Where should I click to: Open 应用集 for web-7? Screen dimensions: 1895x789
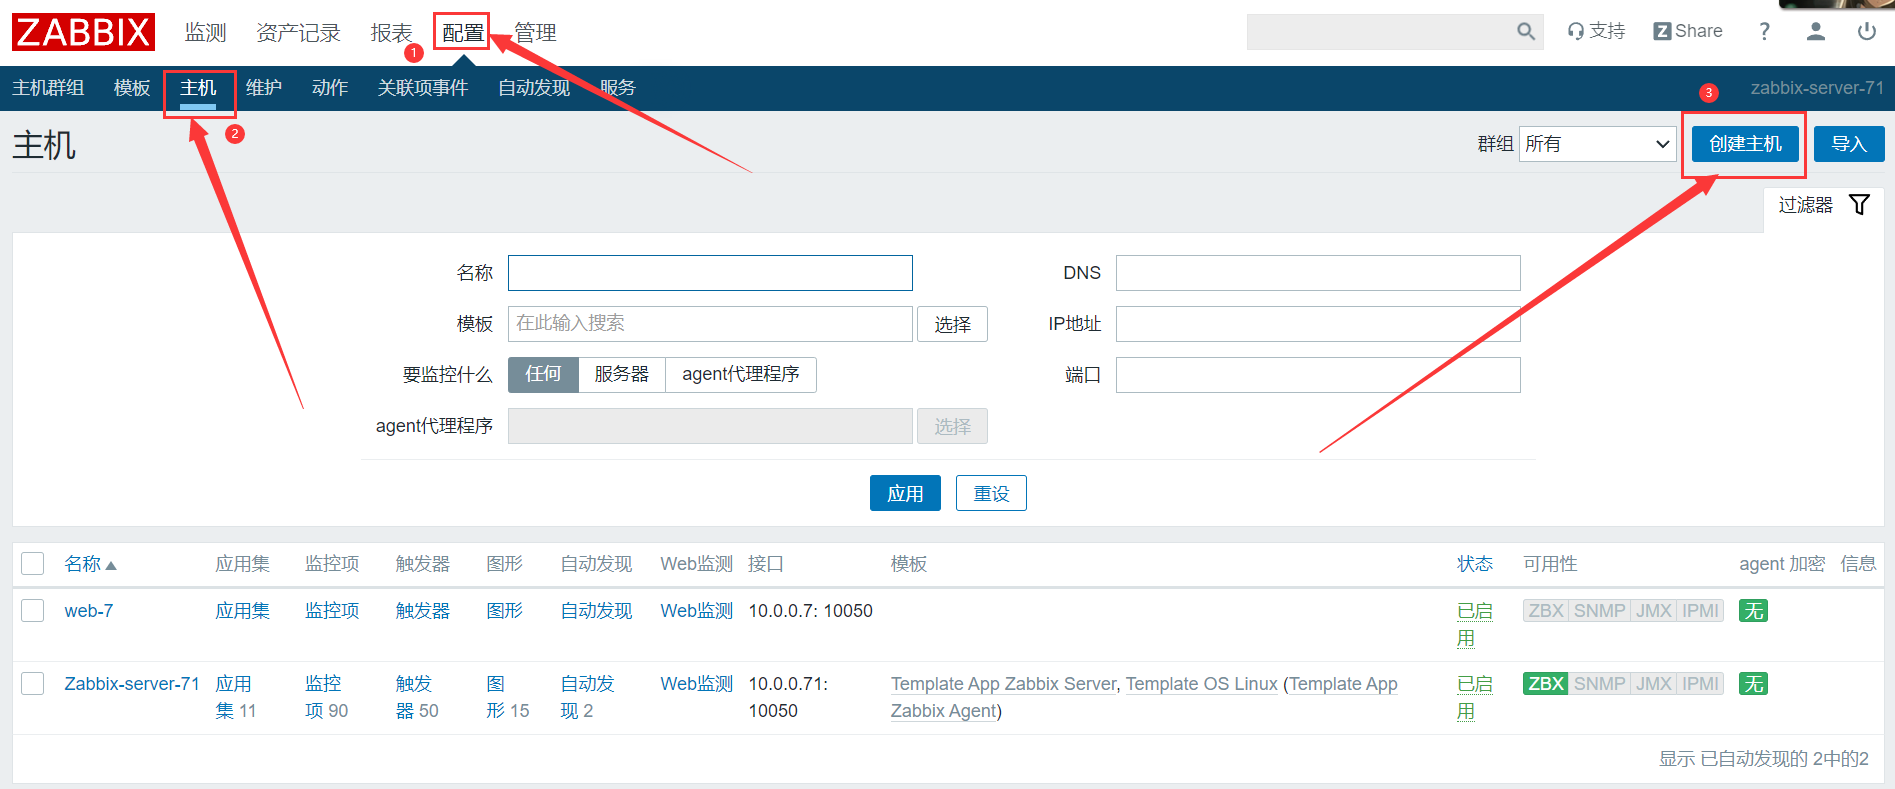tap(243, 611)
